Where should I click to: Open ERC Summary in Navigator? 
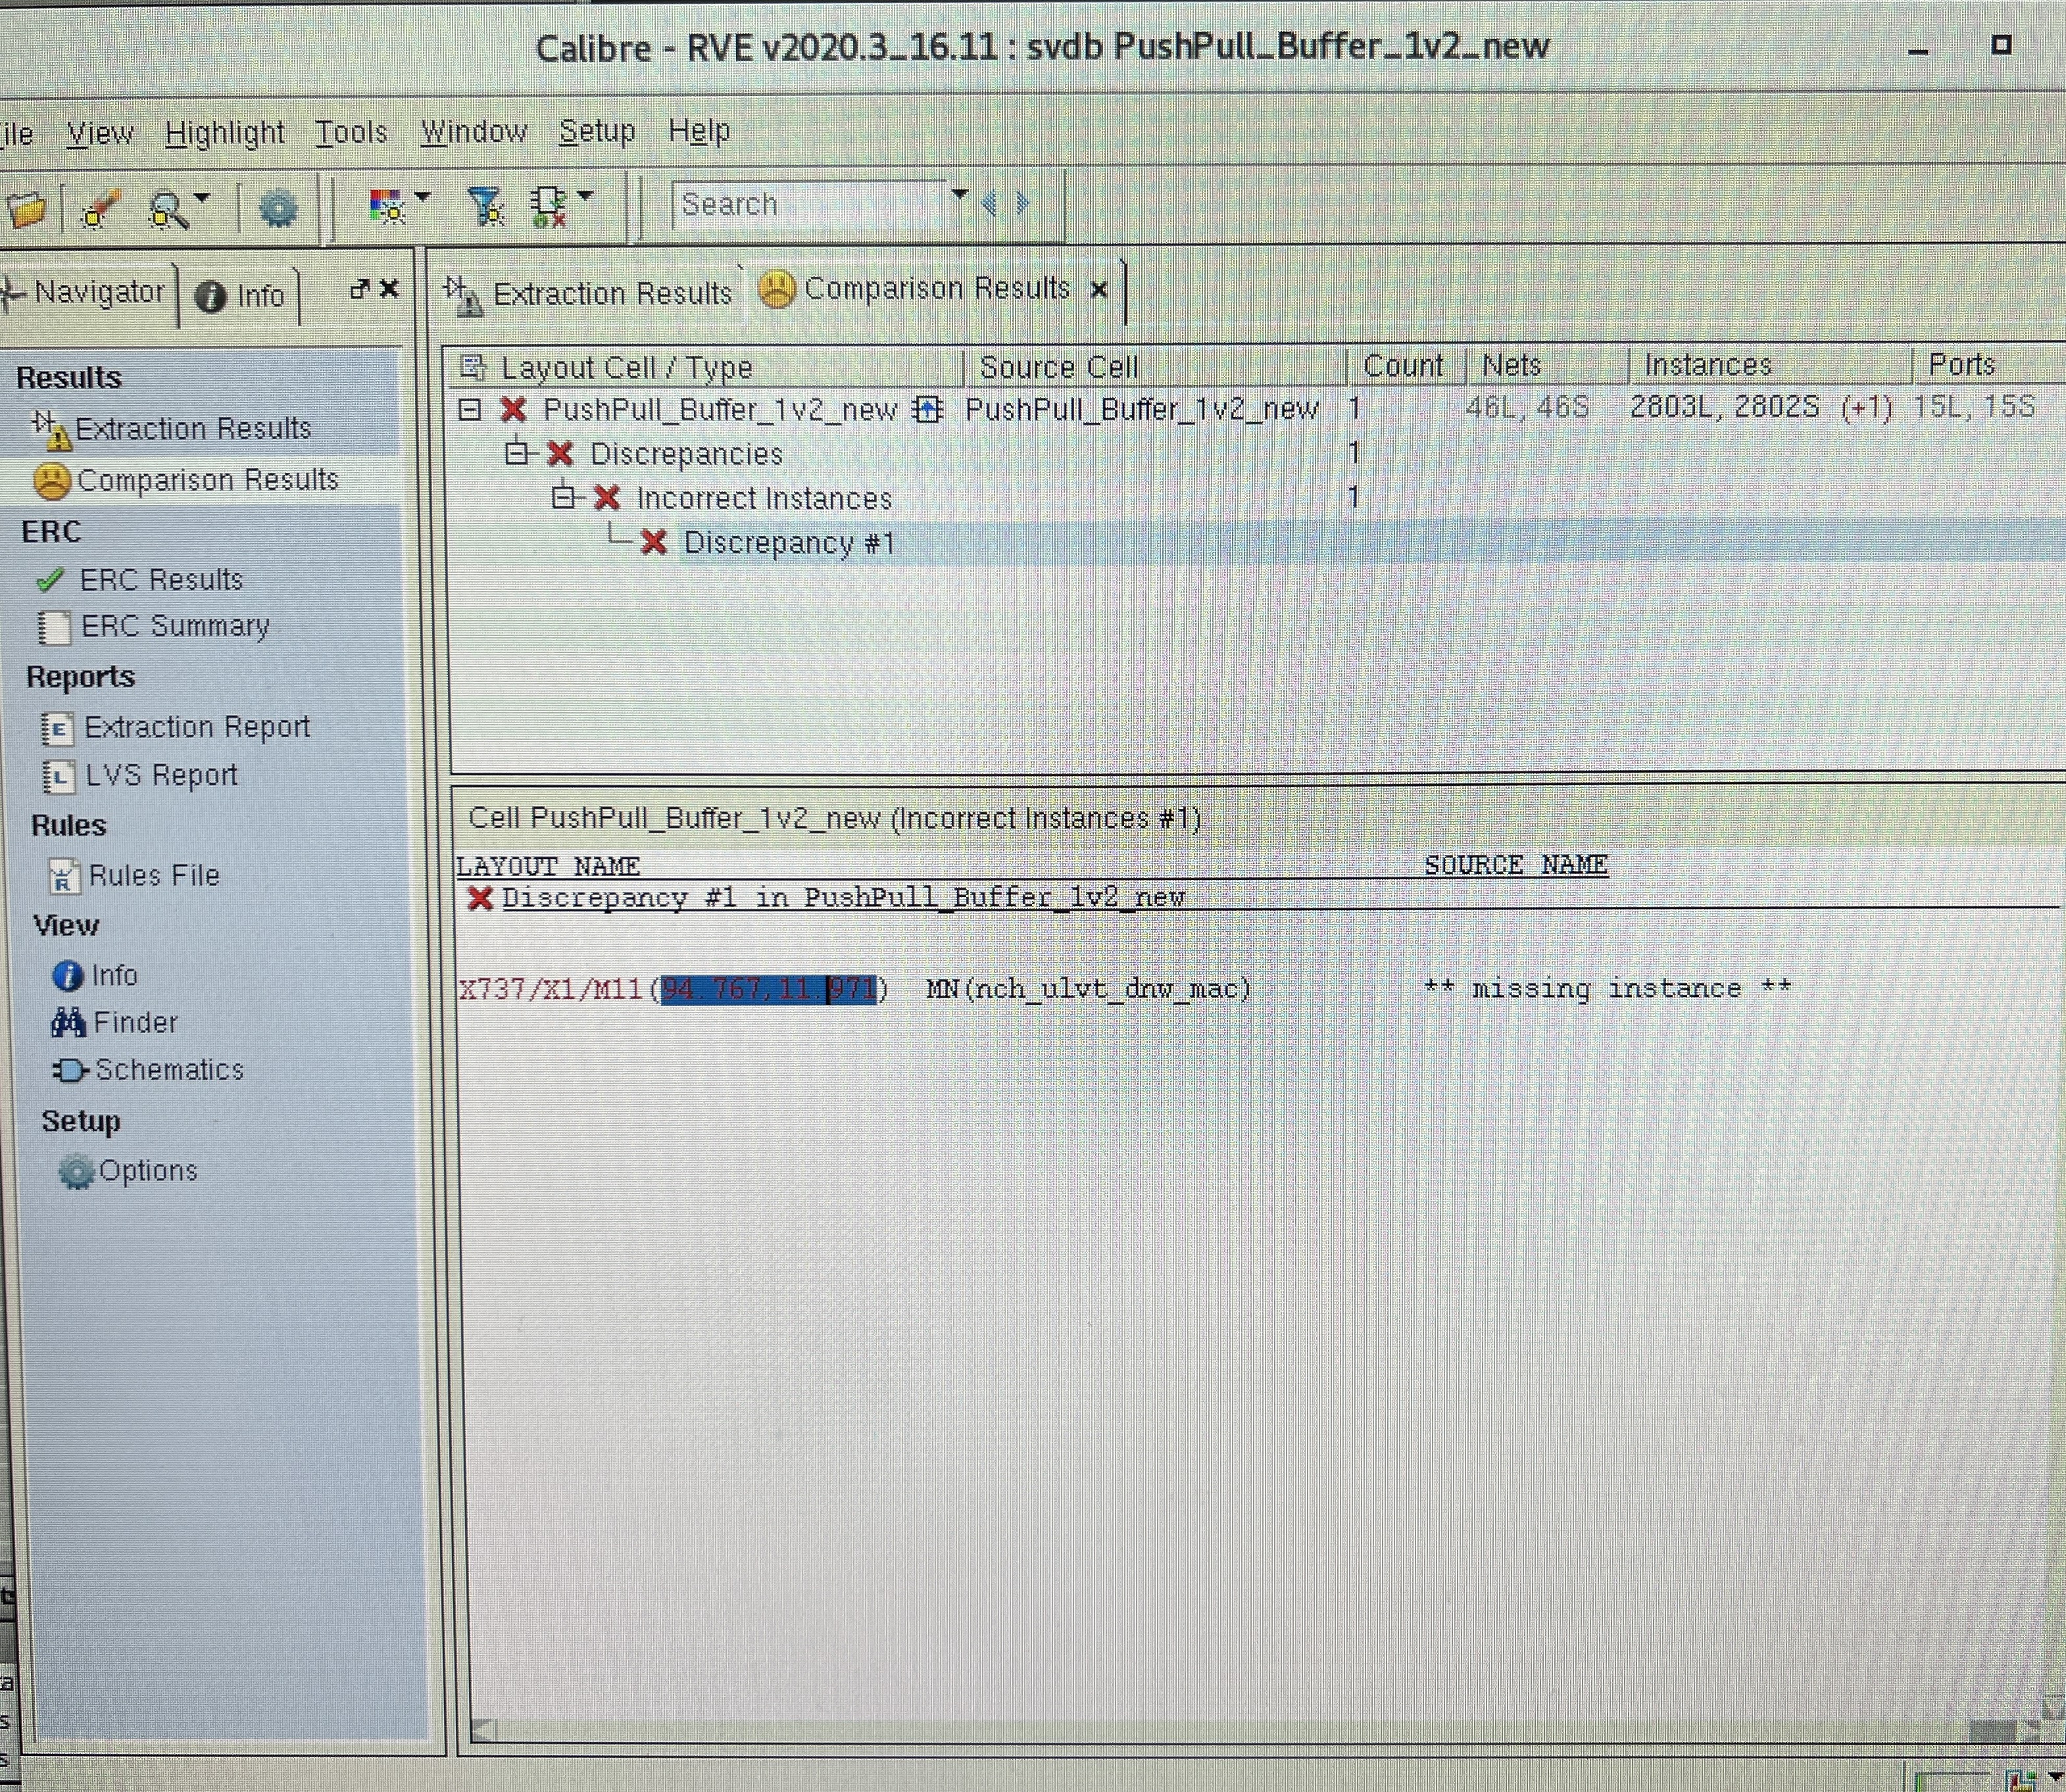[154, 627]
